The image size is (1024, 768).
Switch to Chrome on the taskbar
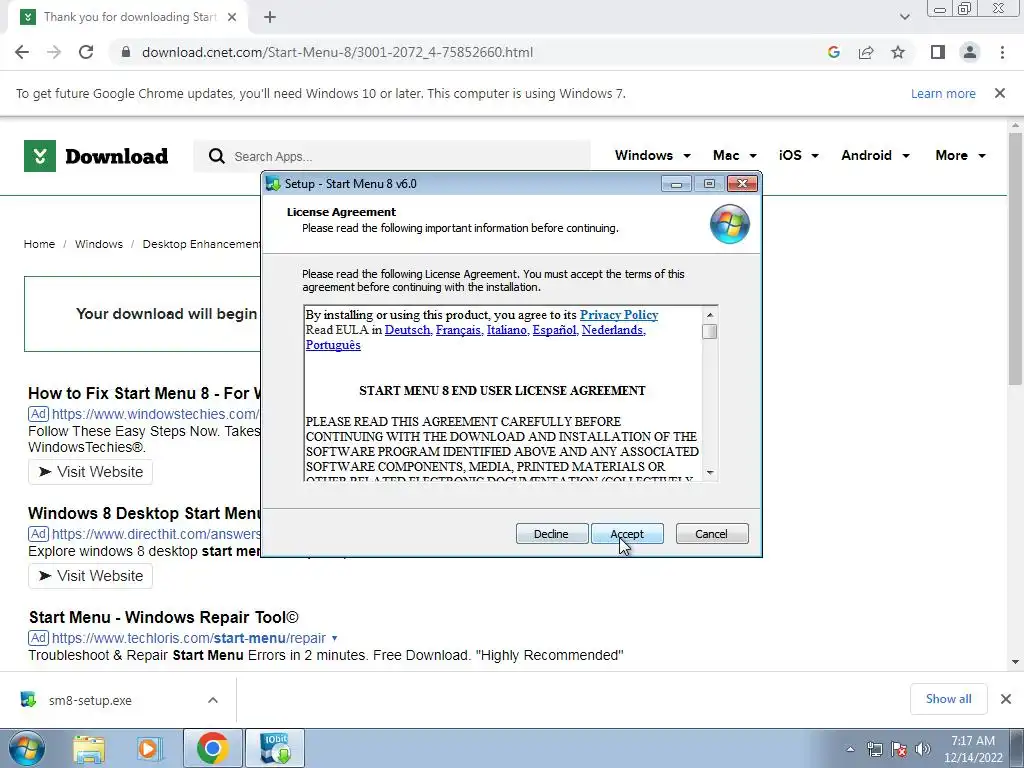[212, 748]
